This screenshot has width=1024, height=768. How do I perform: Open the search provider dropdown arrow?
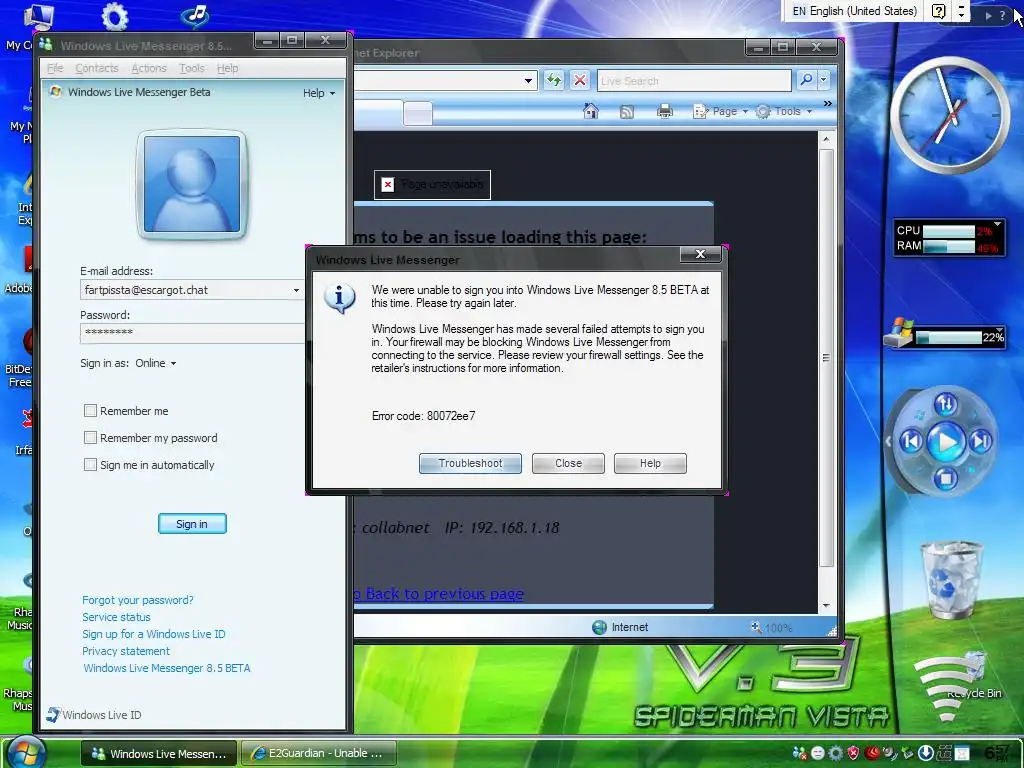click(824, 80)
